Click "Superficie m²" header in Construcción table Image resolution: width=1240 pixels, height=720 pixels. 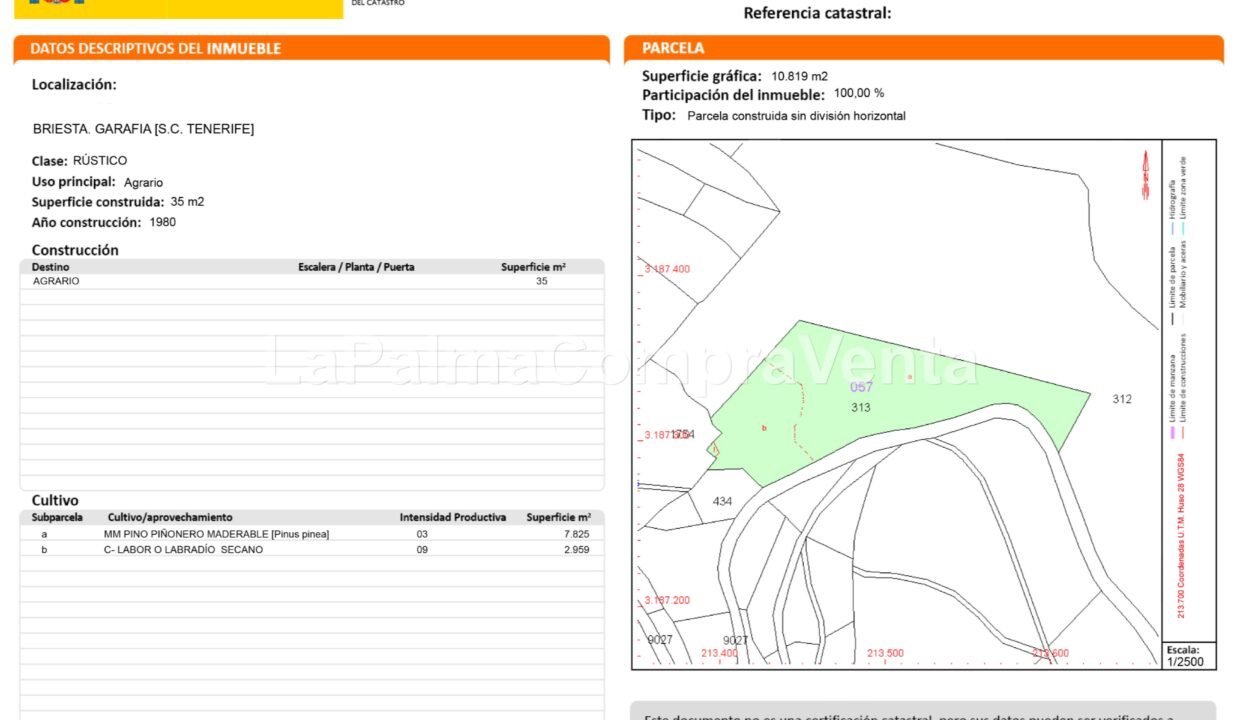pyautogui.click(x=533, y=267)
